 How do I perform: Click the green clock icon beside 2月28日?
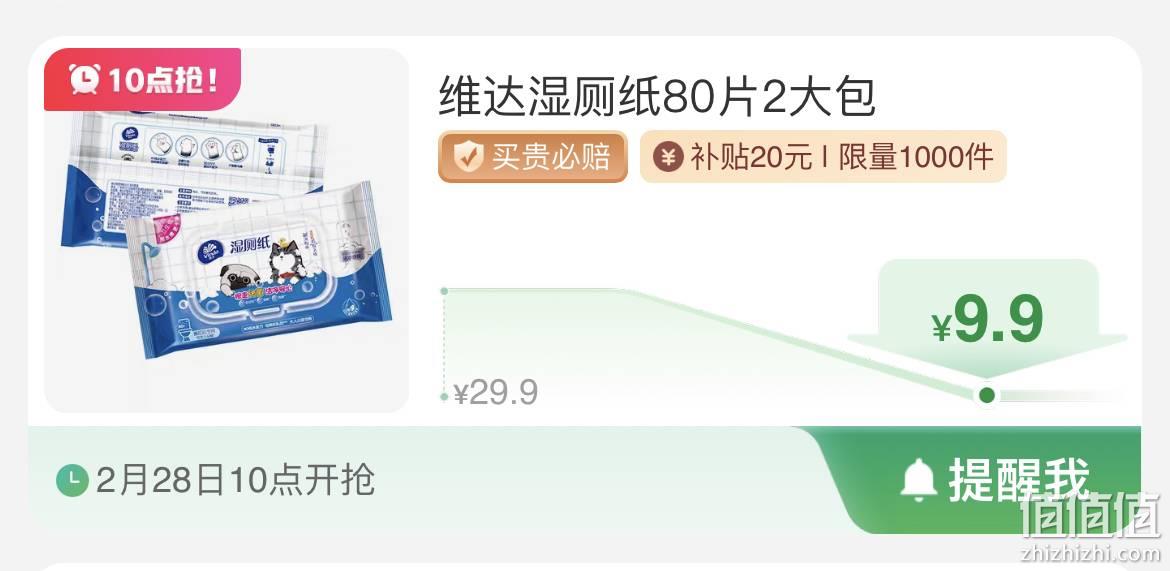click(73, 481)
